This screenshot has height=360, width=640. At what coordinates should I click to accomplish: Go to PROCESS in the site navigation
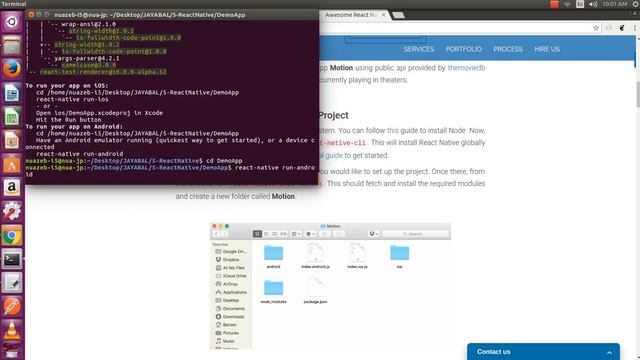508,49
